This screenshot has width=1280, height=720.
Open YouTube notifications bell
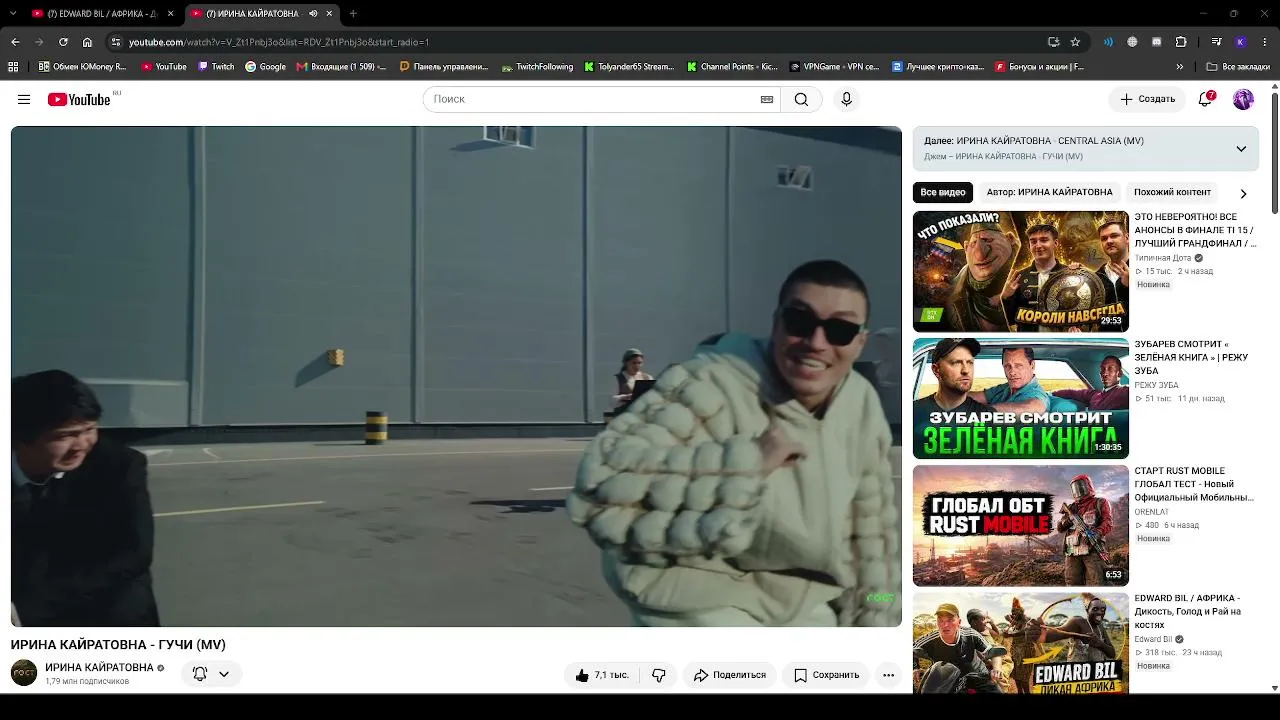pos(1206,99)
